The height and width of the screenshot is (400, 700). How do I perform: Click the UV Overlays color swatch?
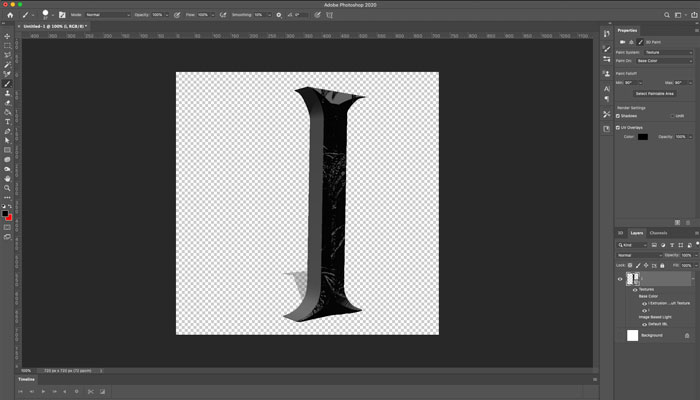643,136
